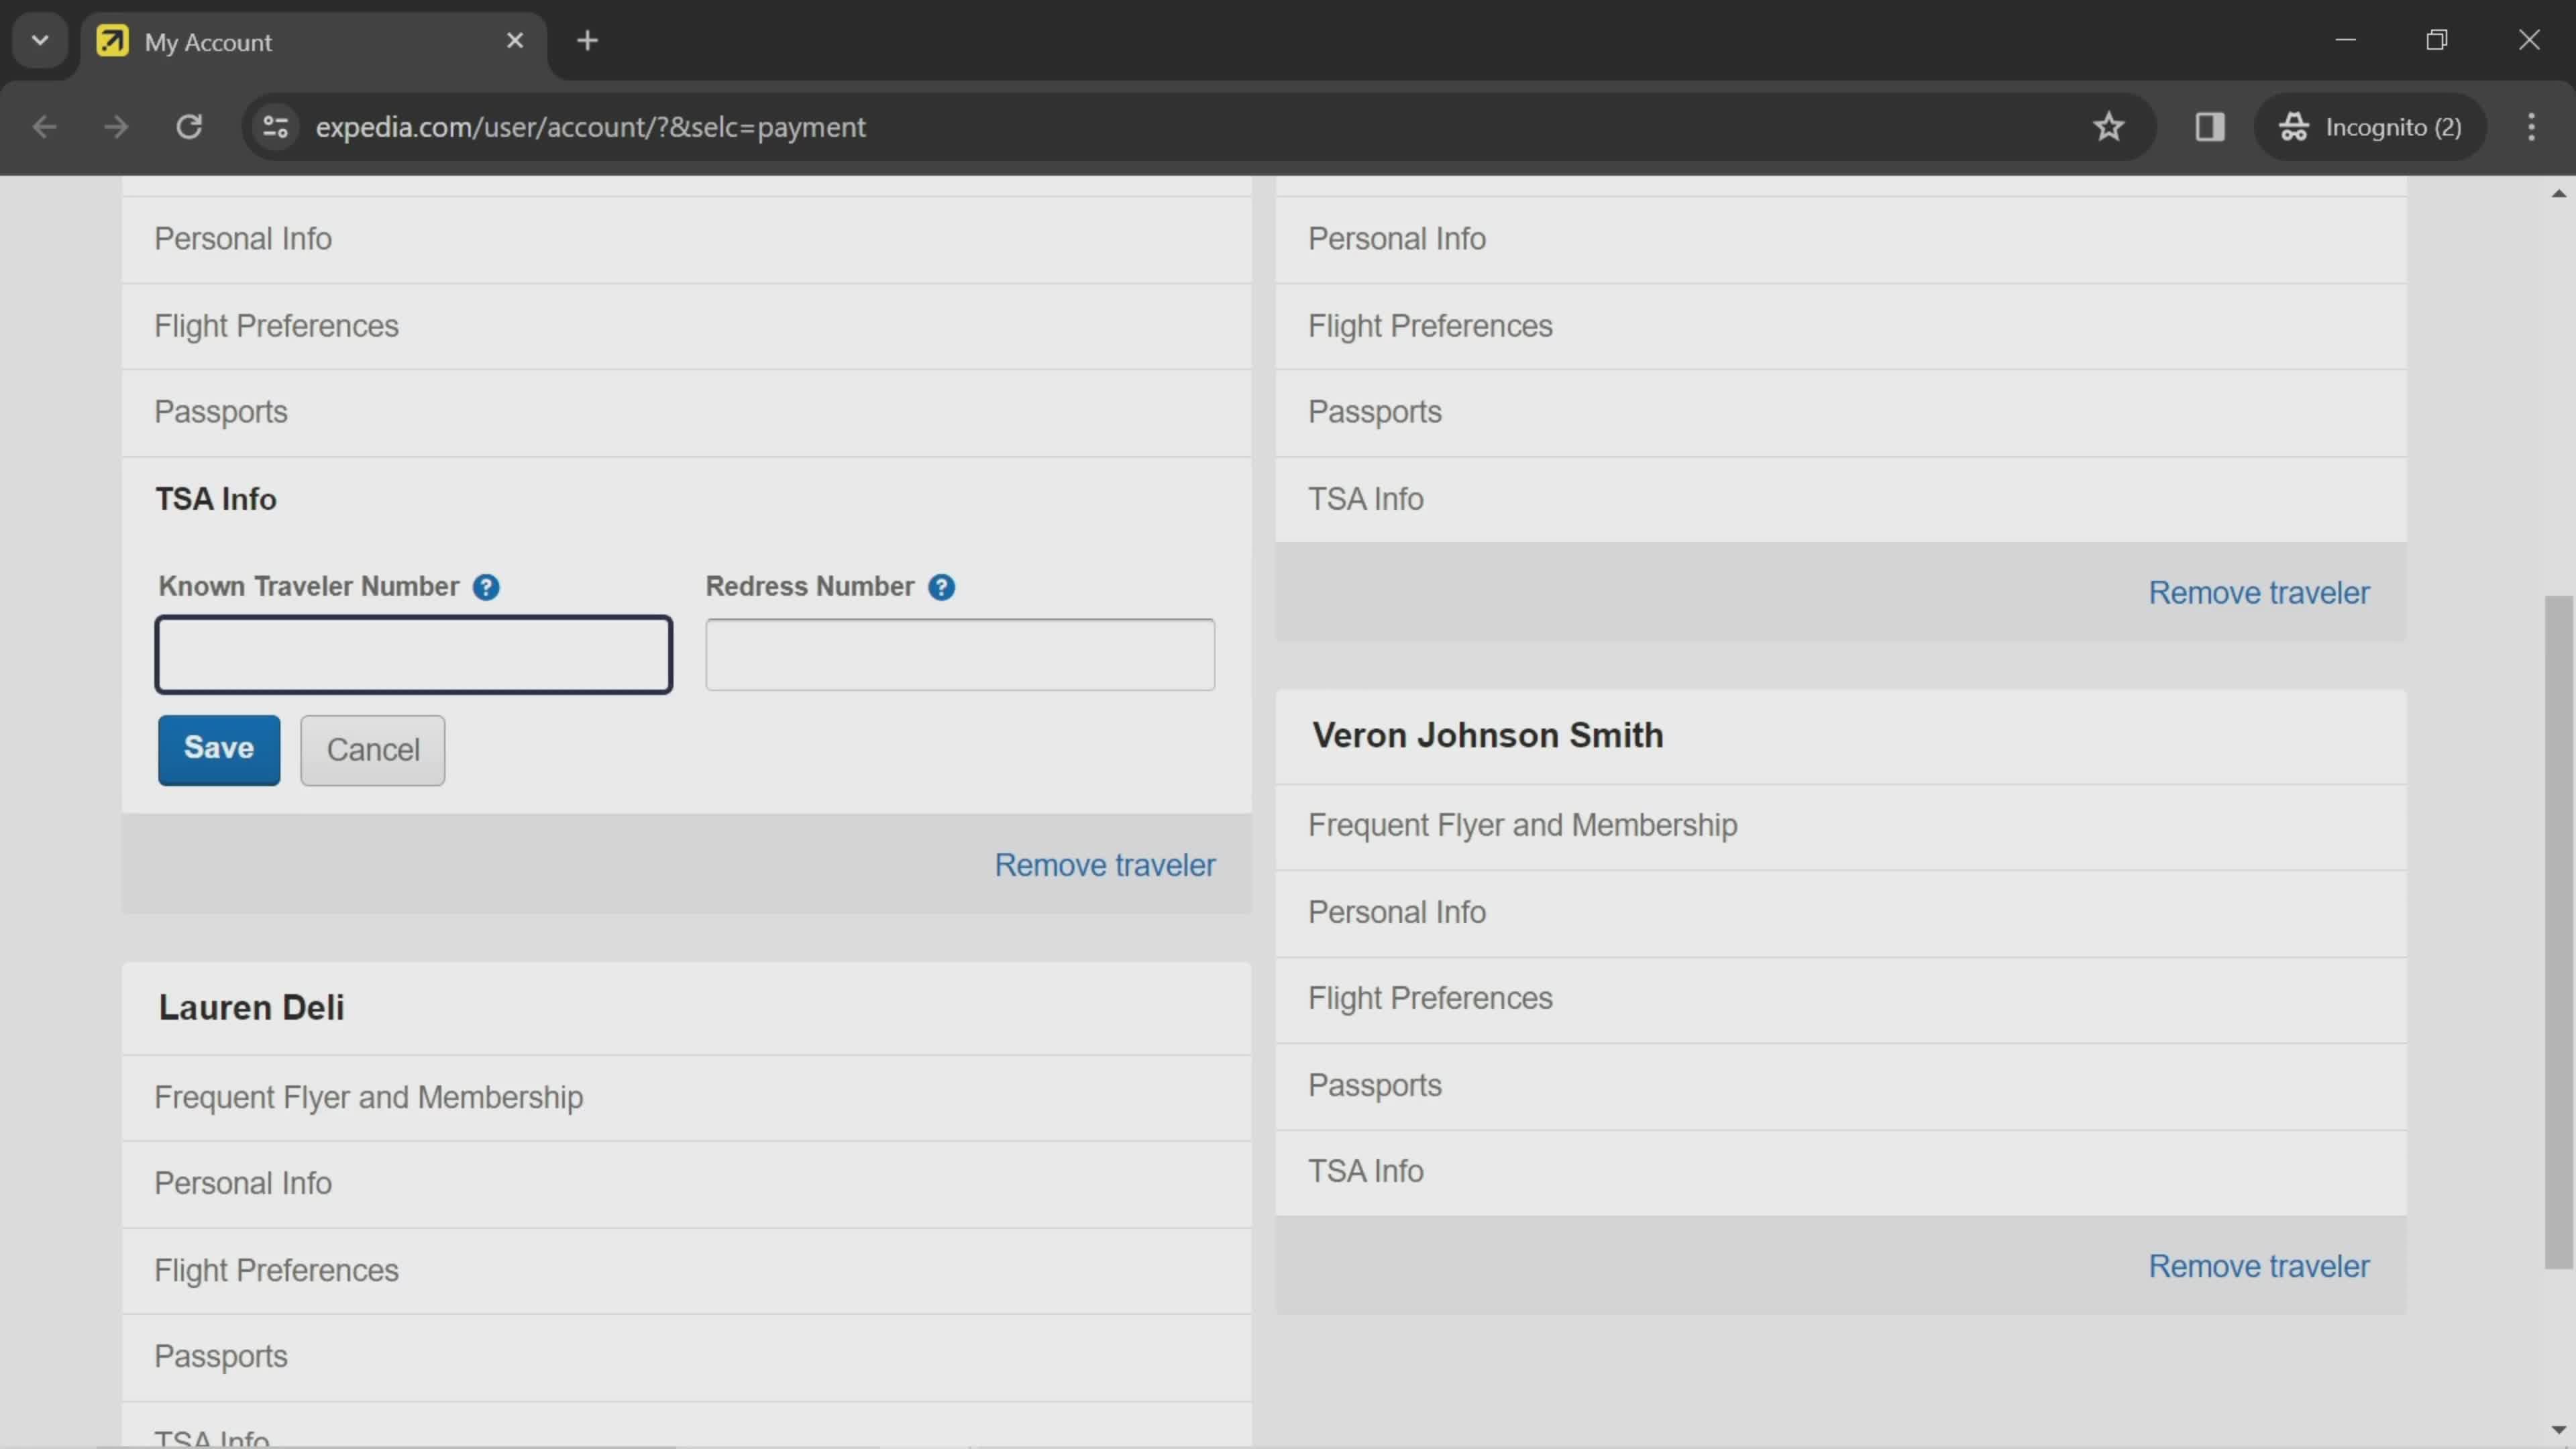
Task: View site information icon in address bar
Action: [x=275, y=127]
